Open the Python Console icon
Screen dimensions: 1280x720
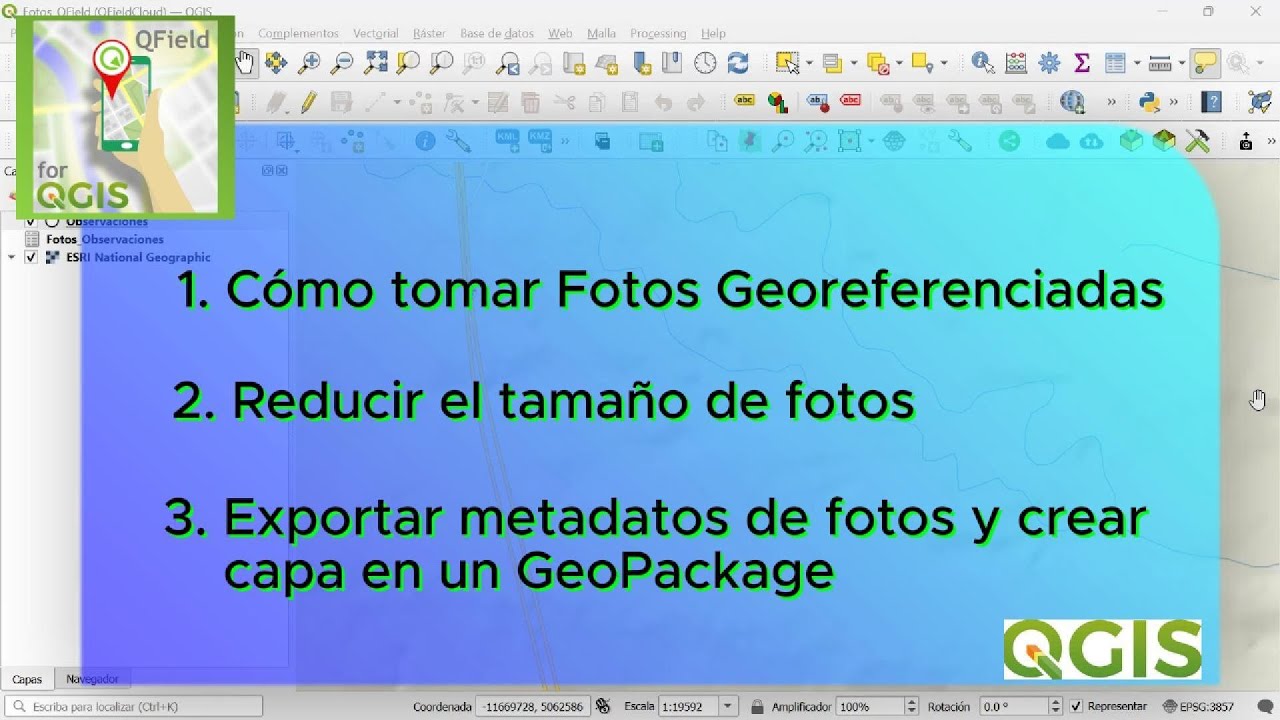point(1149,101)
